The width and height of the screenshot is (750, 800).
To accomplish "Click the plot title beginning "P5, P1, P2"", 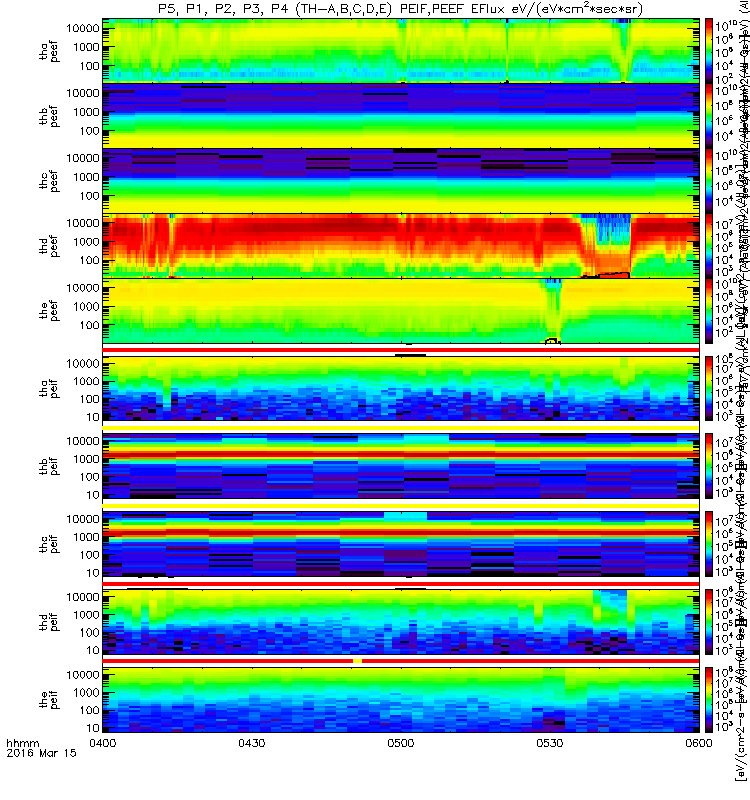I will tap(401, 9).
